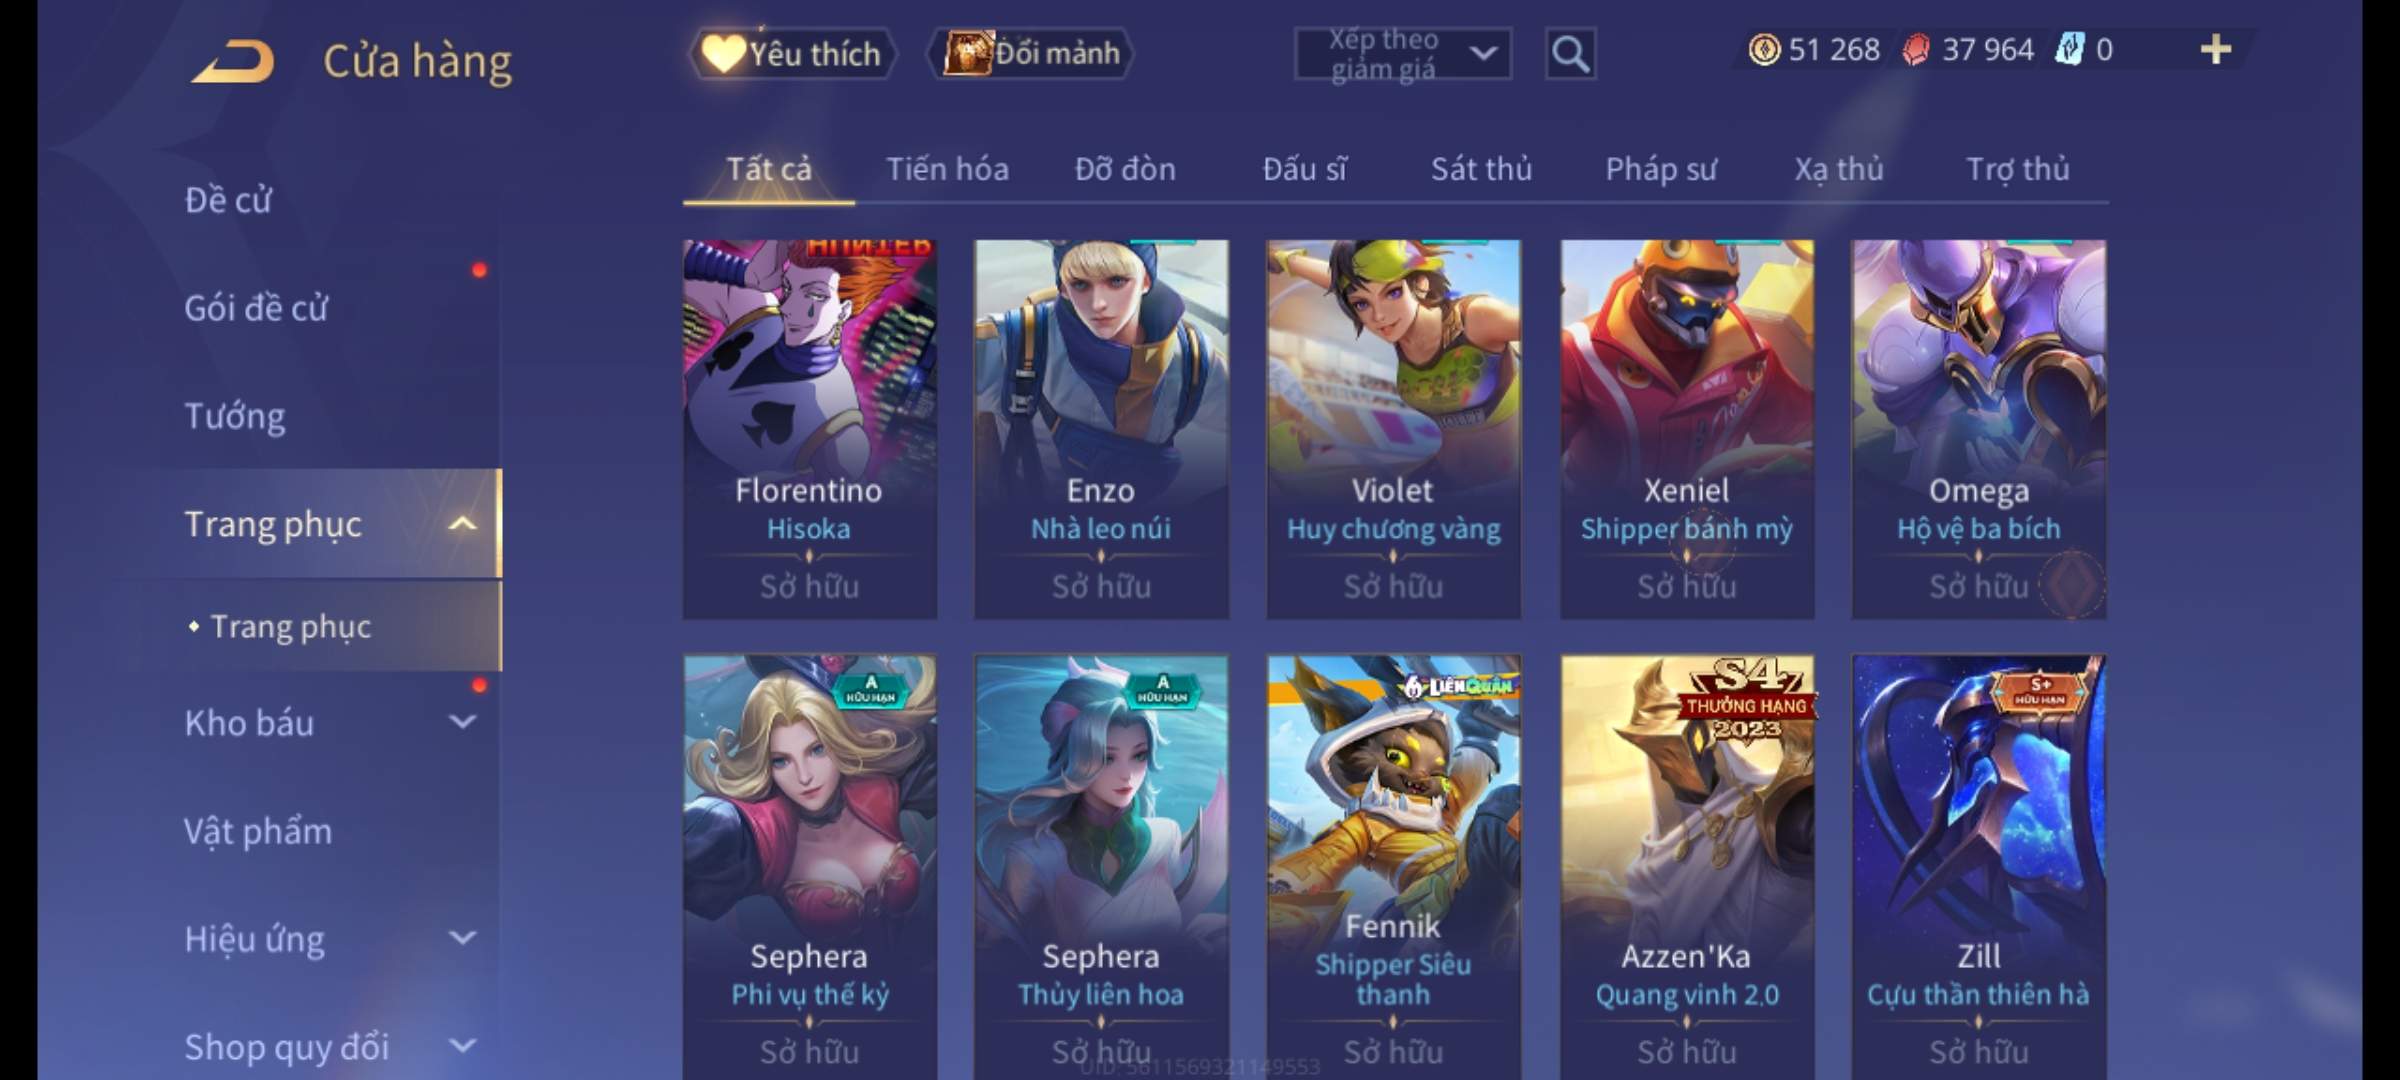The image size is (2400, 1080).
Task: Collapse the Trang phục sidebar section
Action: (x=462, y=524)
